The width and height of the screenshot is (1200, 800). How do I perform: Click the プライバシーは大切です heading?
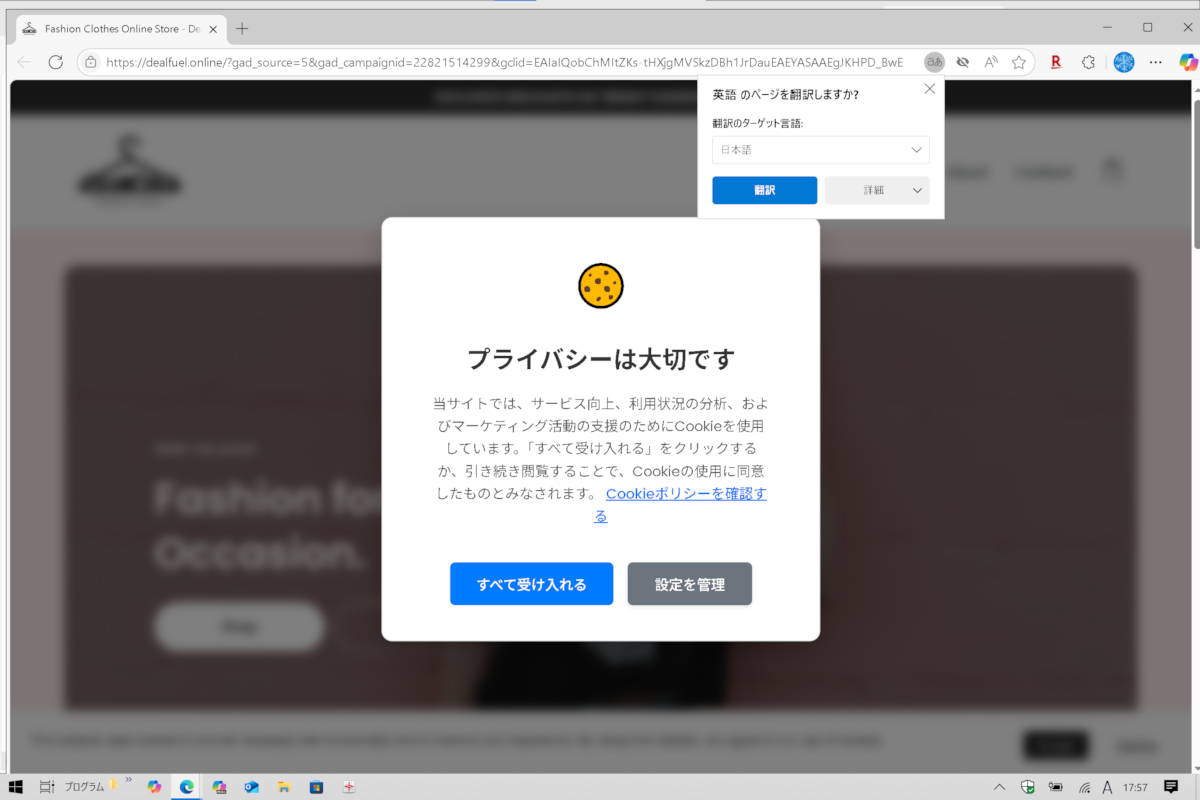pyautogui.click(x=601, y=358)
